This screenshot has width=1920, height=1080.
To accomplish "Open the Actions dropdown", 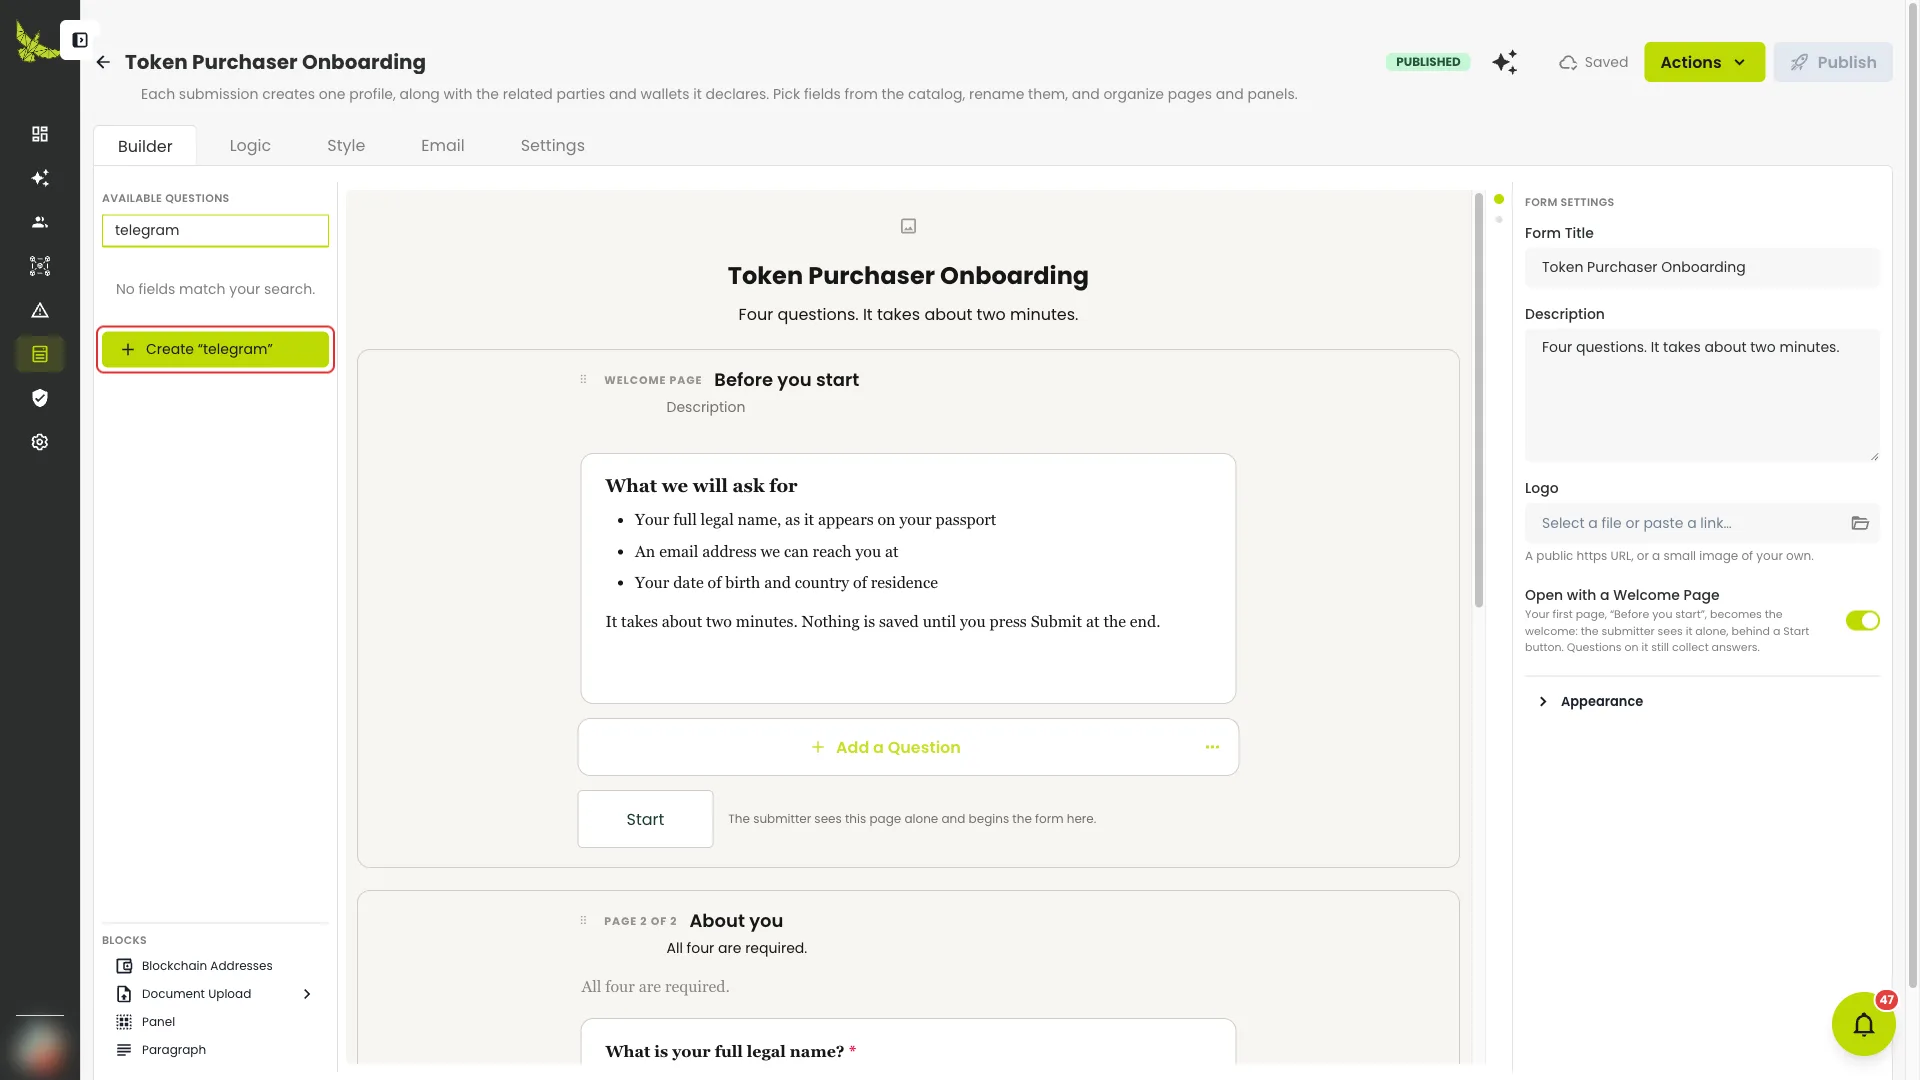I will [1704, 62].
